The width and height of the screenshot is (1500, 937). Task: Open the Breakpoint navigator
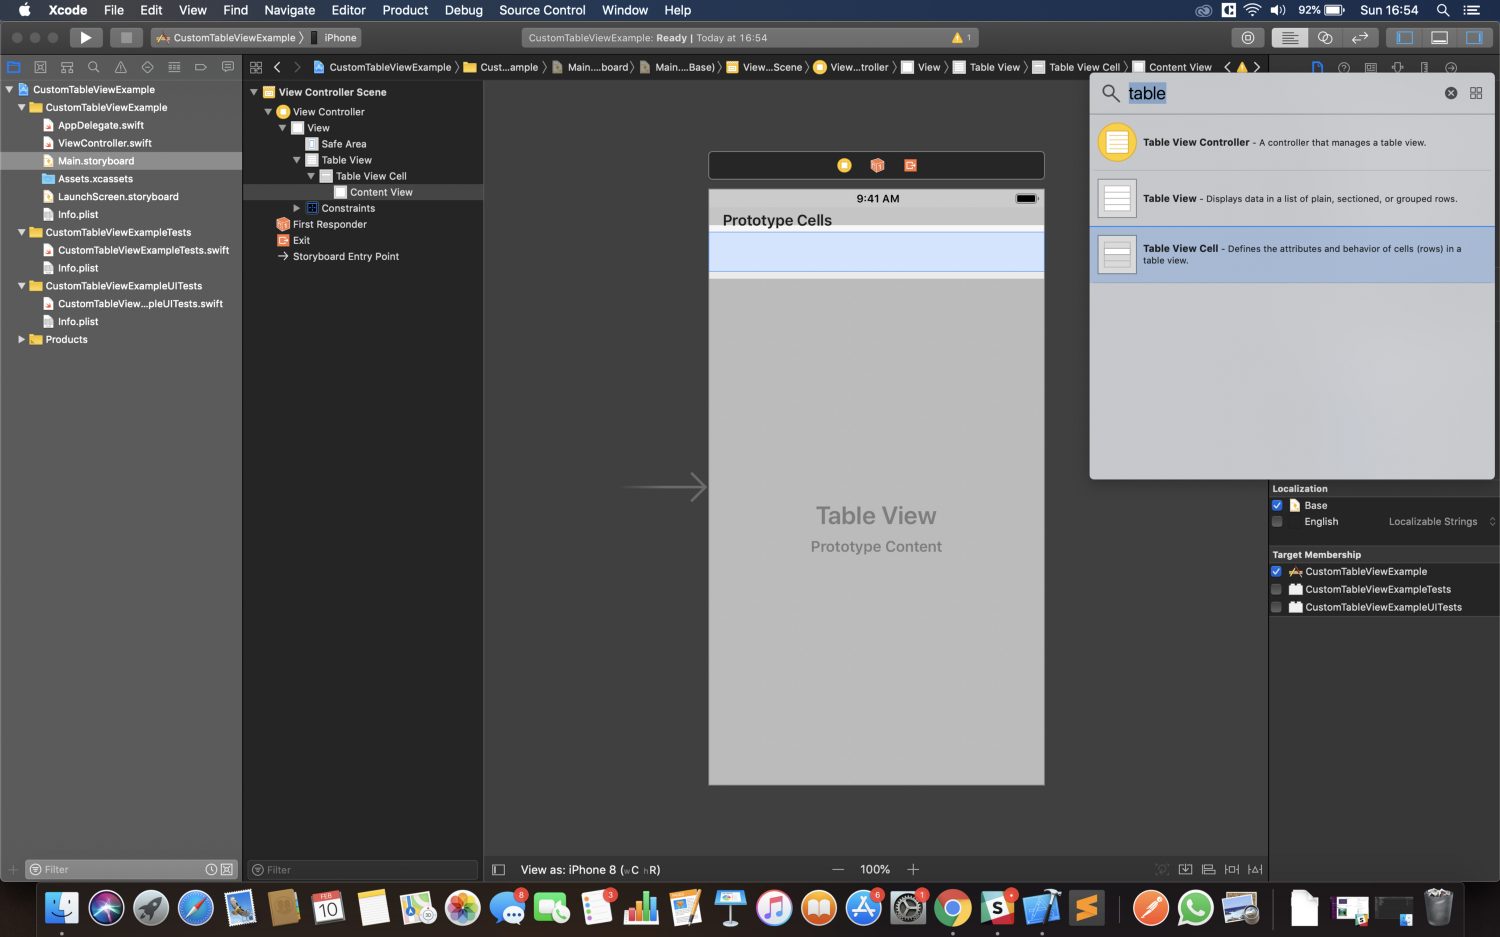(201, 68)
